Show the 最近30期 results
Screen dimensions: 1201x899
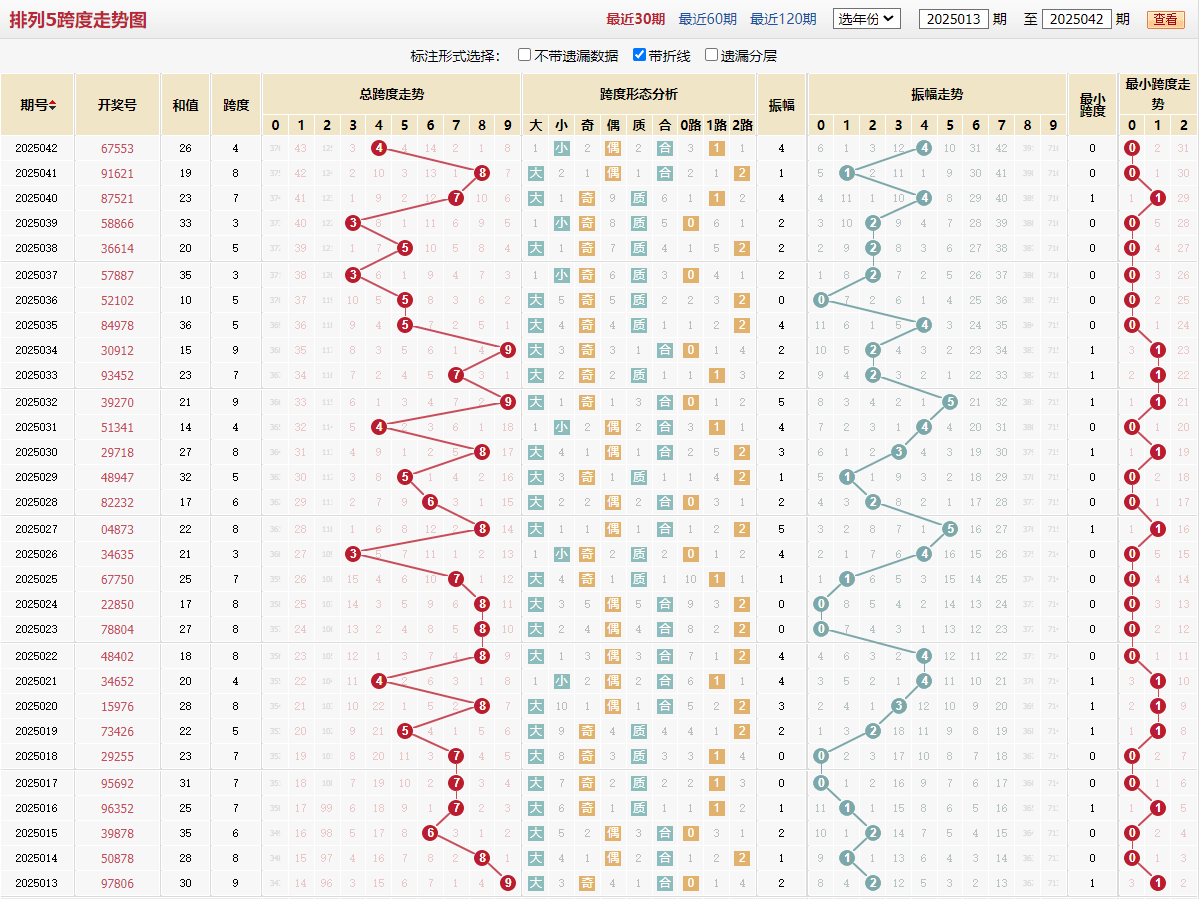(635, 19)
